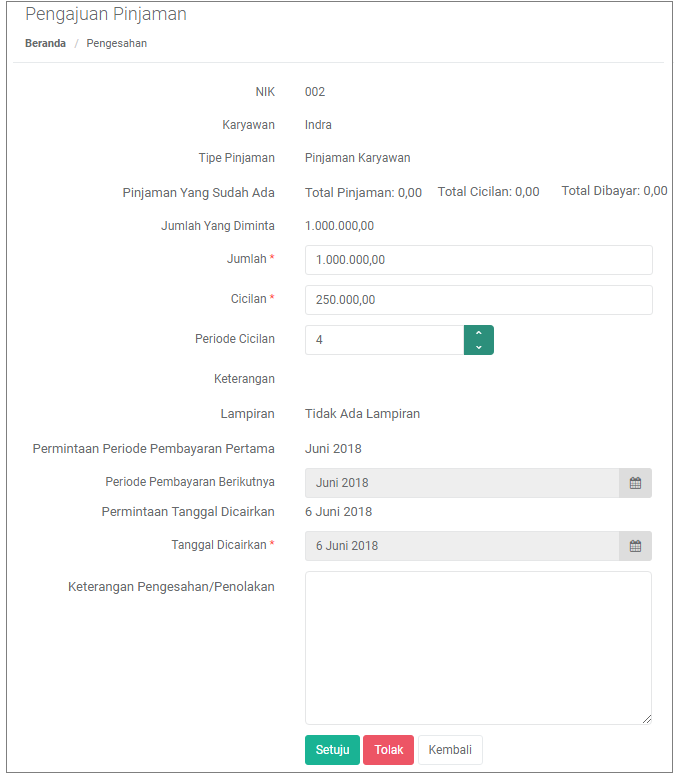This screenshot has height=775, width=675.
Task: Click the Setuju button
Action: 332,750
